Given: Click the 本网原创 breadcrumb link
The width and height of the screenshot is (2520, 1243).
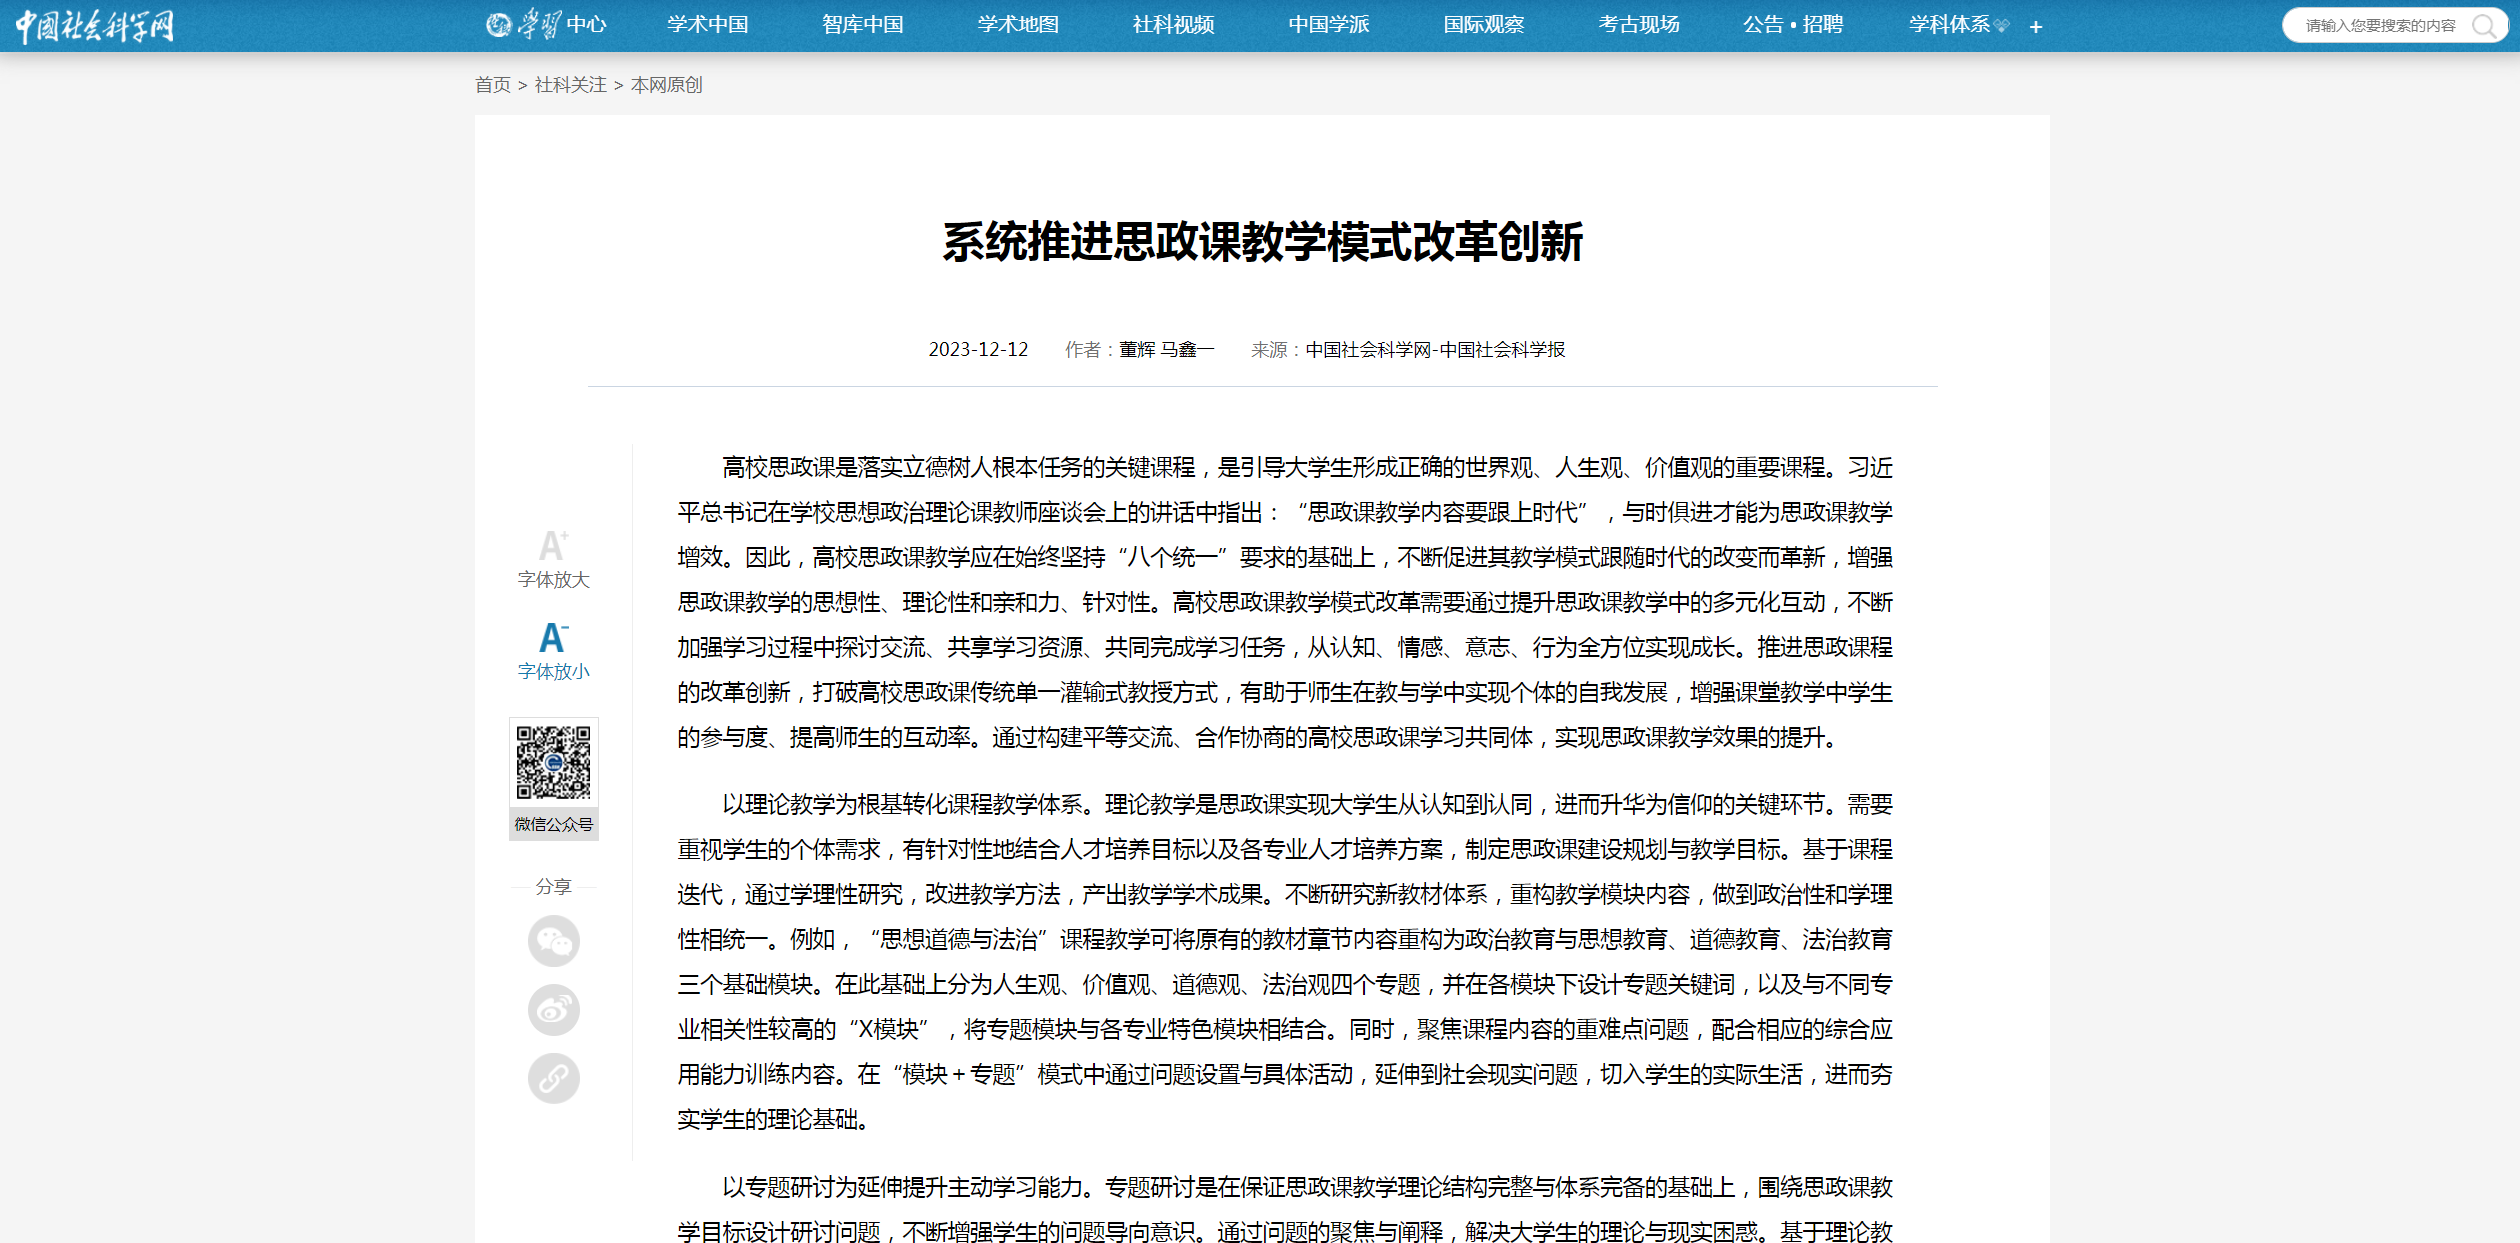Looking at the screenshot, I should point(666,85).
